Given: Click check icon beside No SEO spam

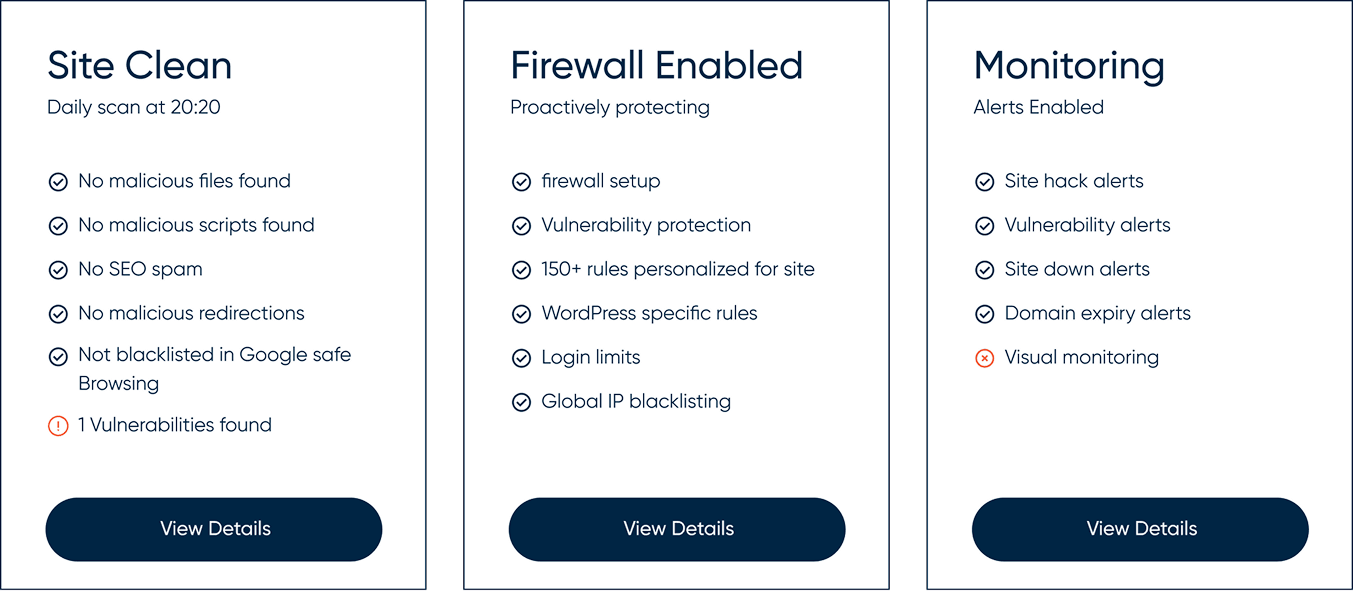Looking at the screenshot, I should tap(58, 270).
